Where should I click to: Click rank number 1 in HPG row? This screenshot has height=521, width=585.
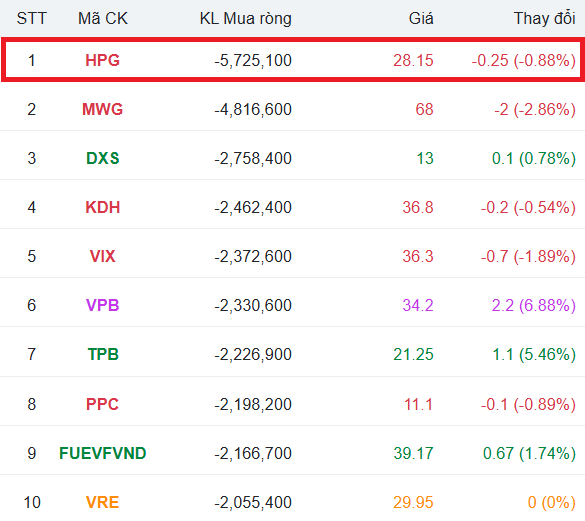coord(32,60)
